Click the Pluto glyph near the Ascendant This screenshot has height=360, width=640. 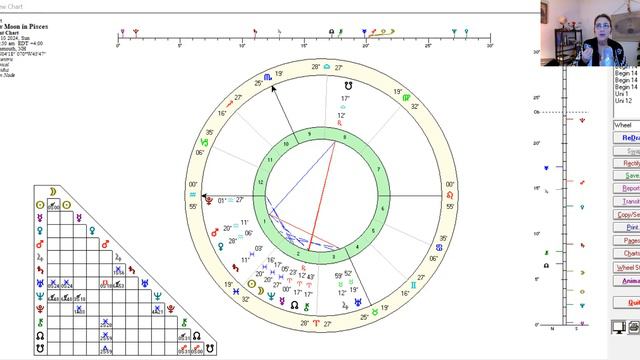tap(209, 200)
